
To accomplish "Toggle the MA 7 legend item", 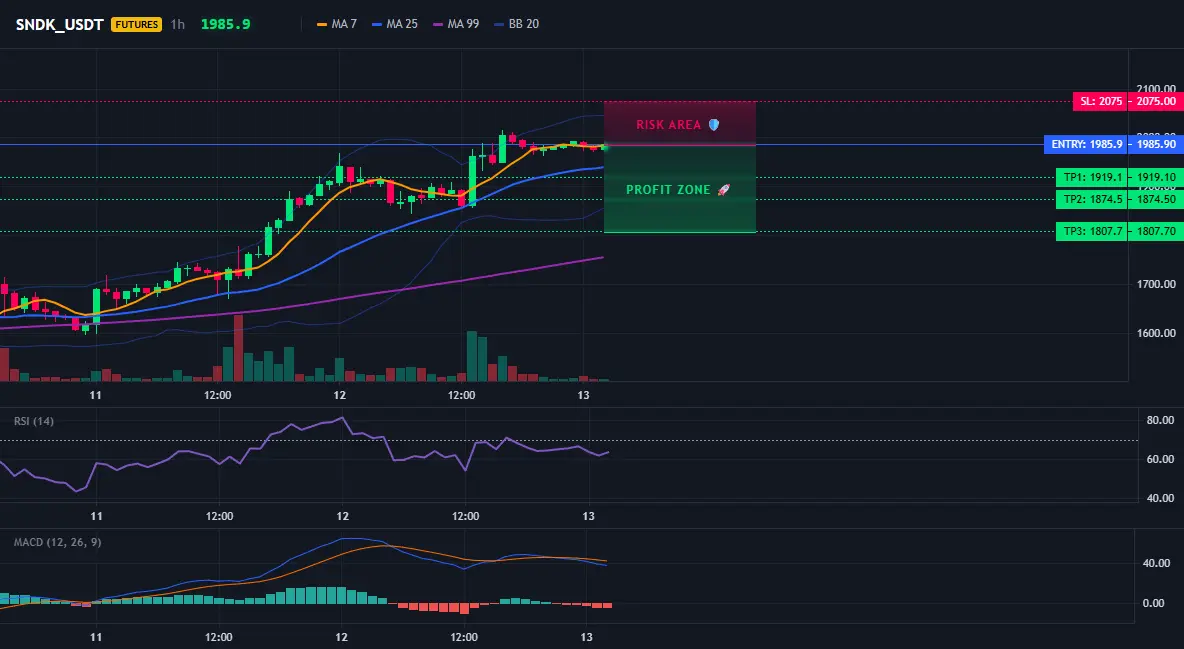I will coord(337,24).
